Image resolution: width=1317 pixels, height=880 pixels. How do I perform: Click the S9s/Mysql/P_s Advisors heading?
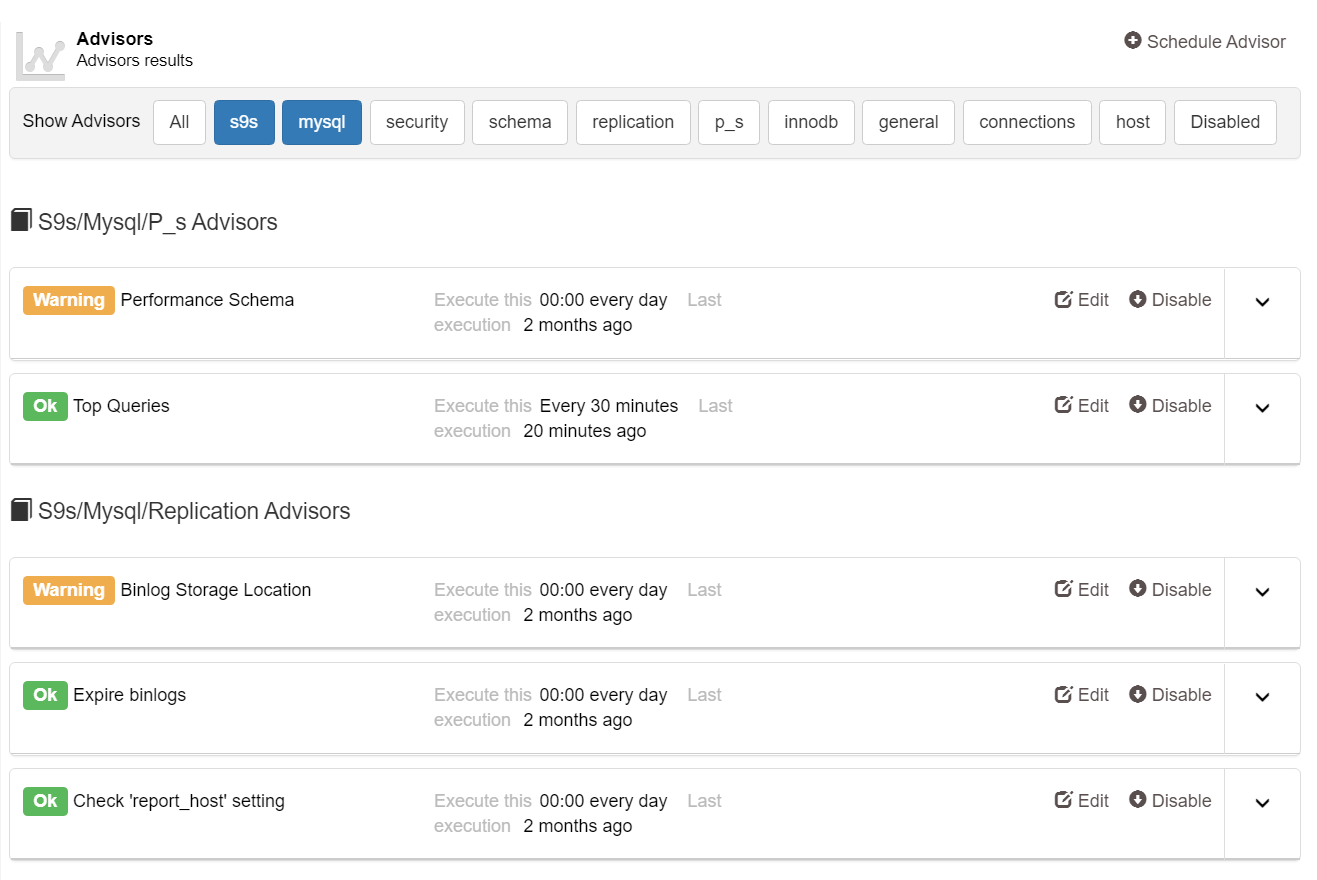[x=158, y=222]
